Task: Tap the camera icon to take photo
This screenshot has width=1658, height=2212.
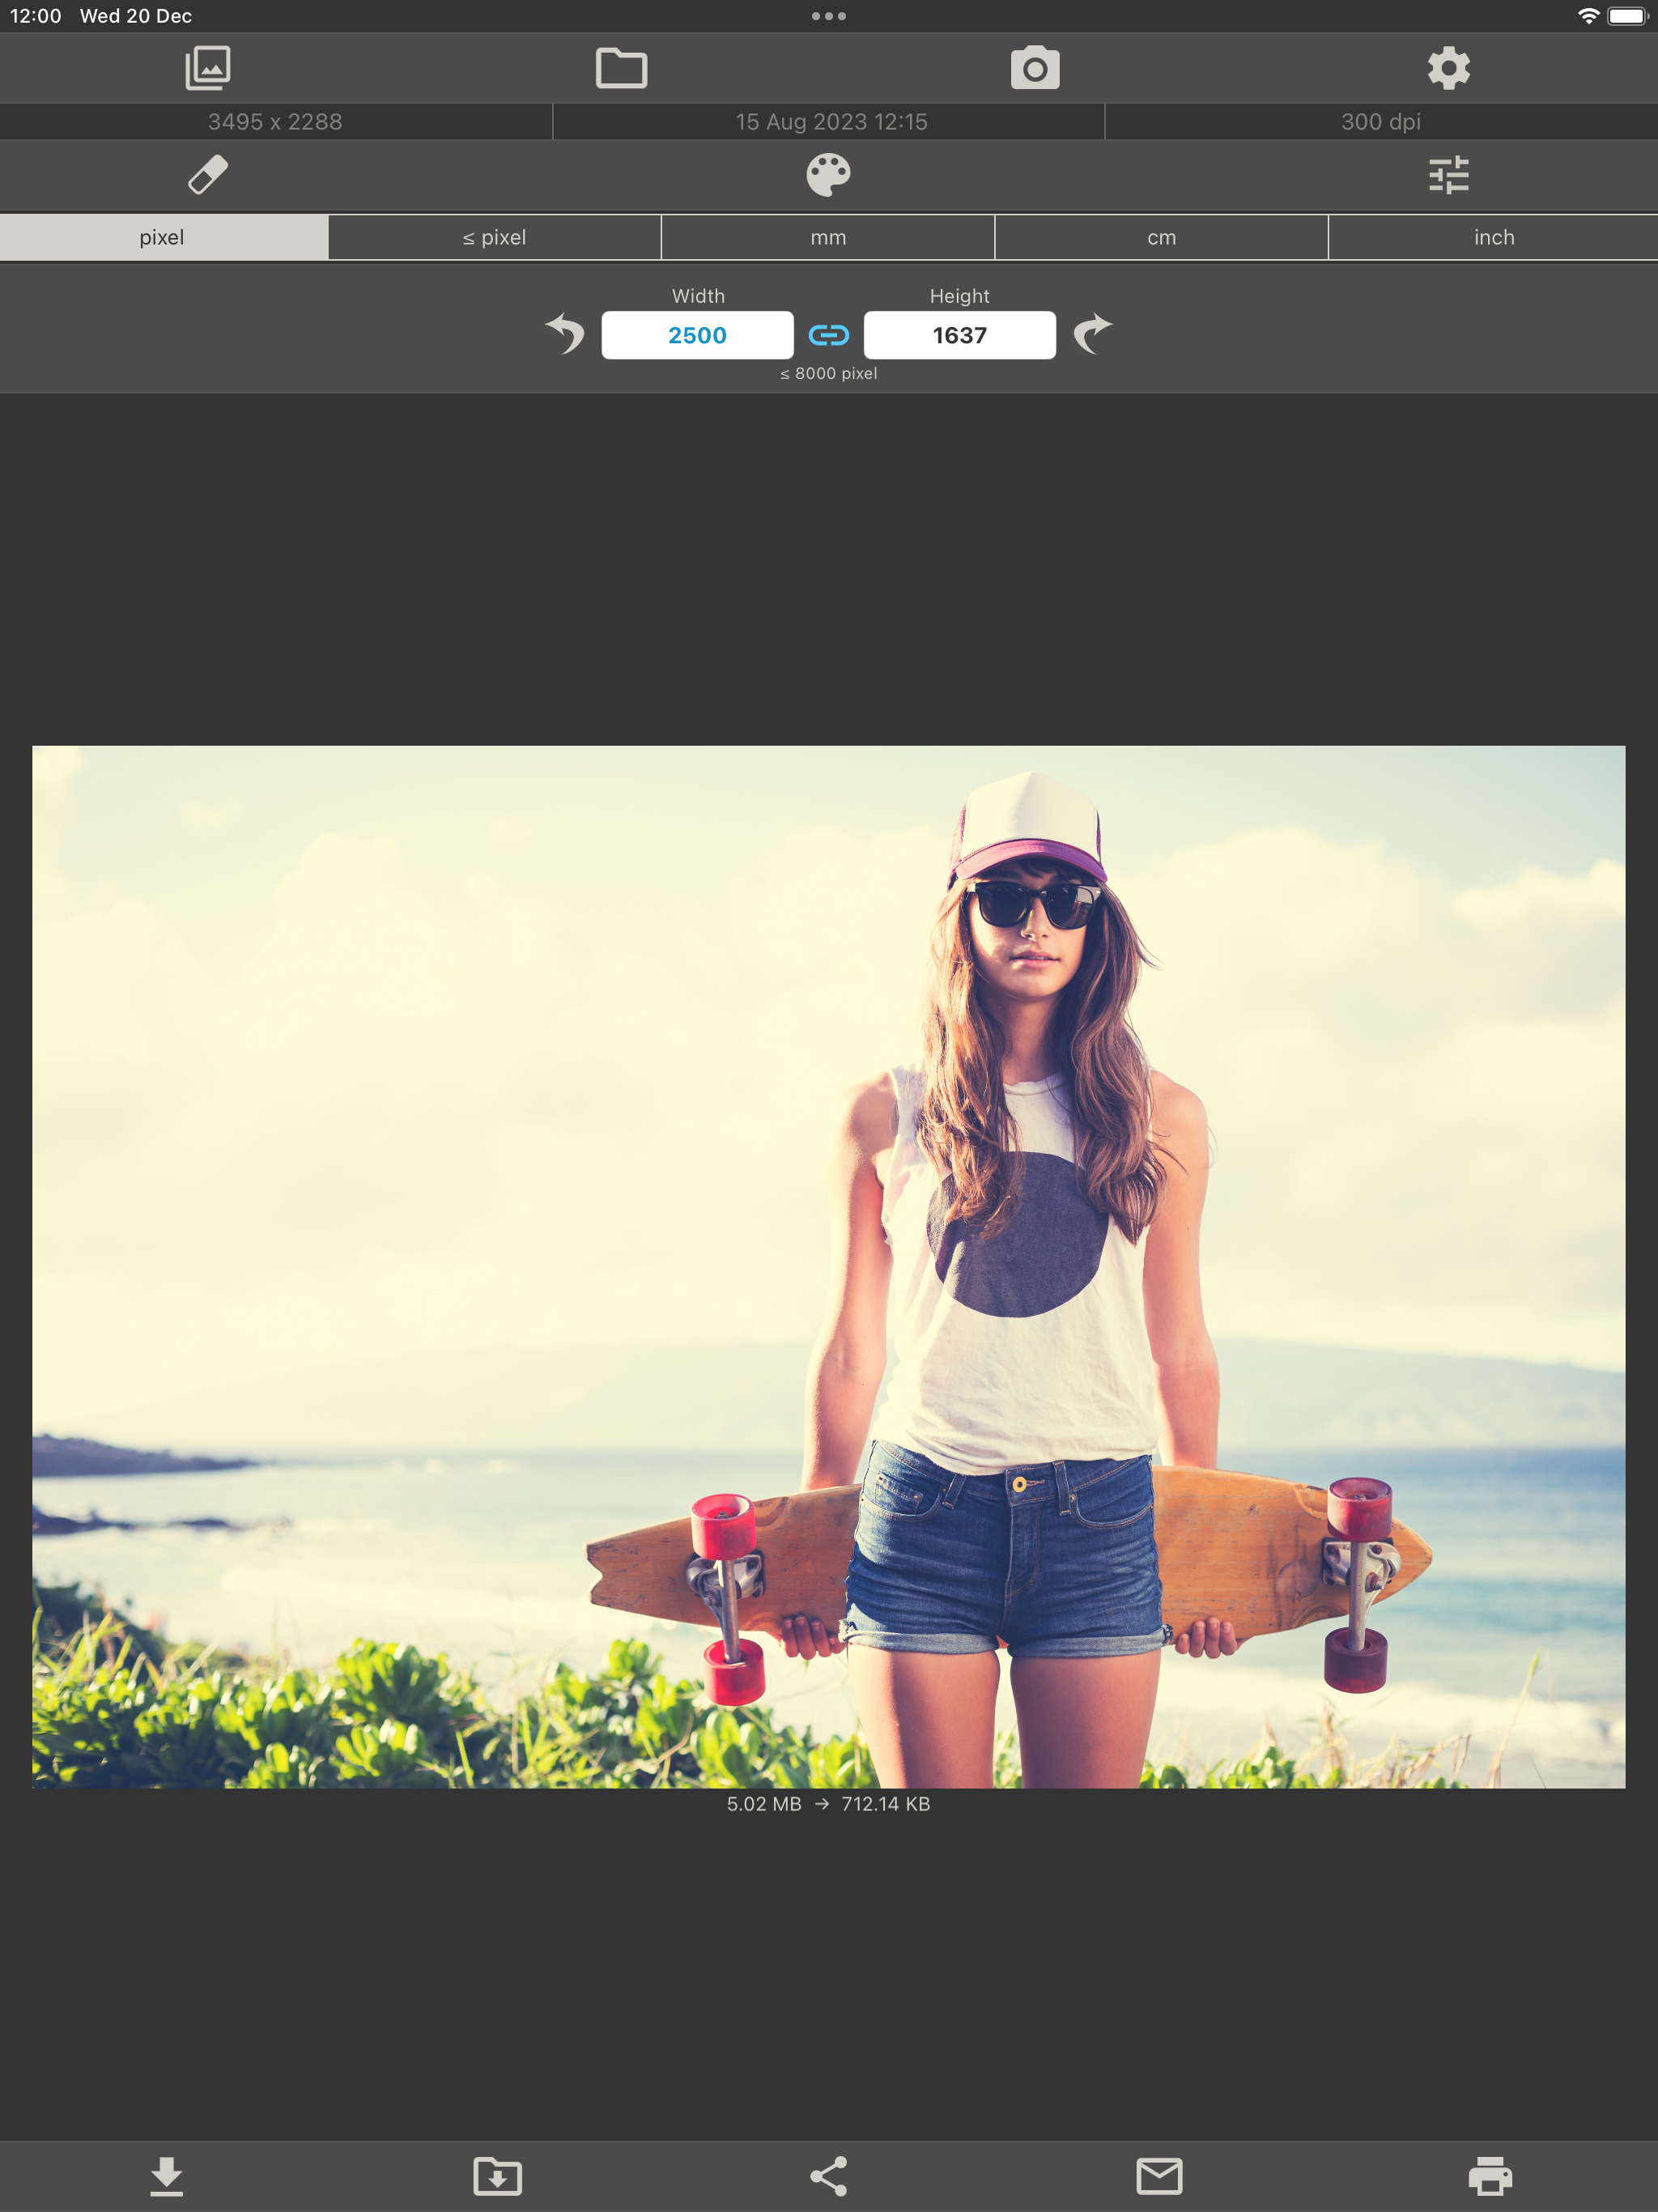Action: [x=1035, y=68]
